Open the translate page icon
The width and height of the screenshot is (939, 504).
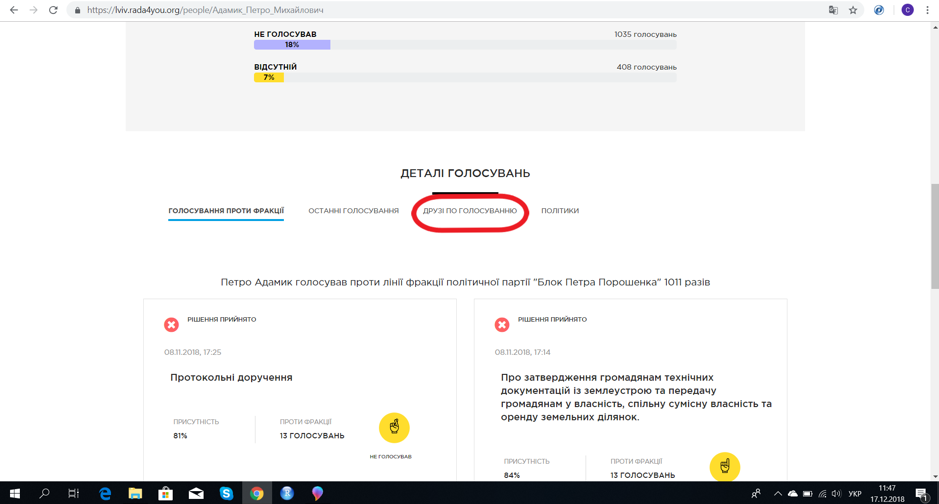[x=833, y=10]
